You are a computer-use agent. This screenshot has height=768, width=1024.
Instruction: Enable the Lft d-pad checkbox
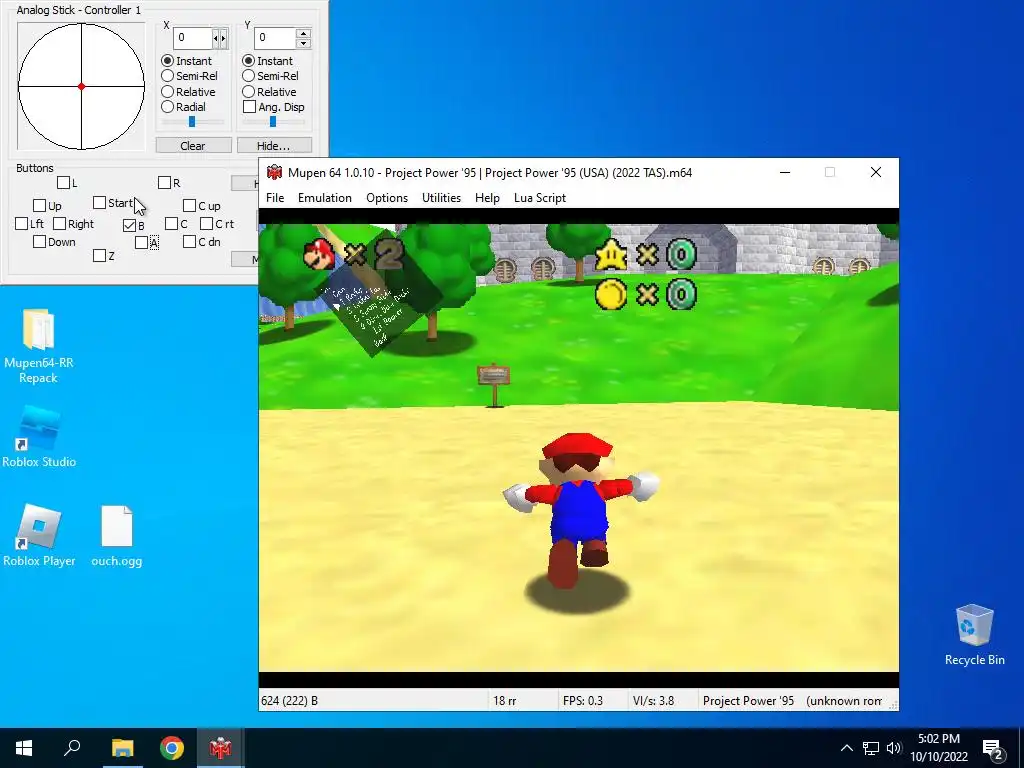point(21,224)
